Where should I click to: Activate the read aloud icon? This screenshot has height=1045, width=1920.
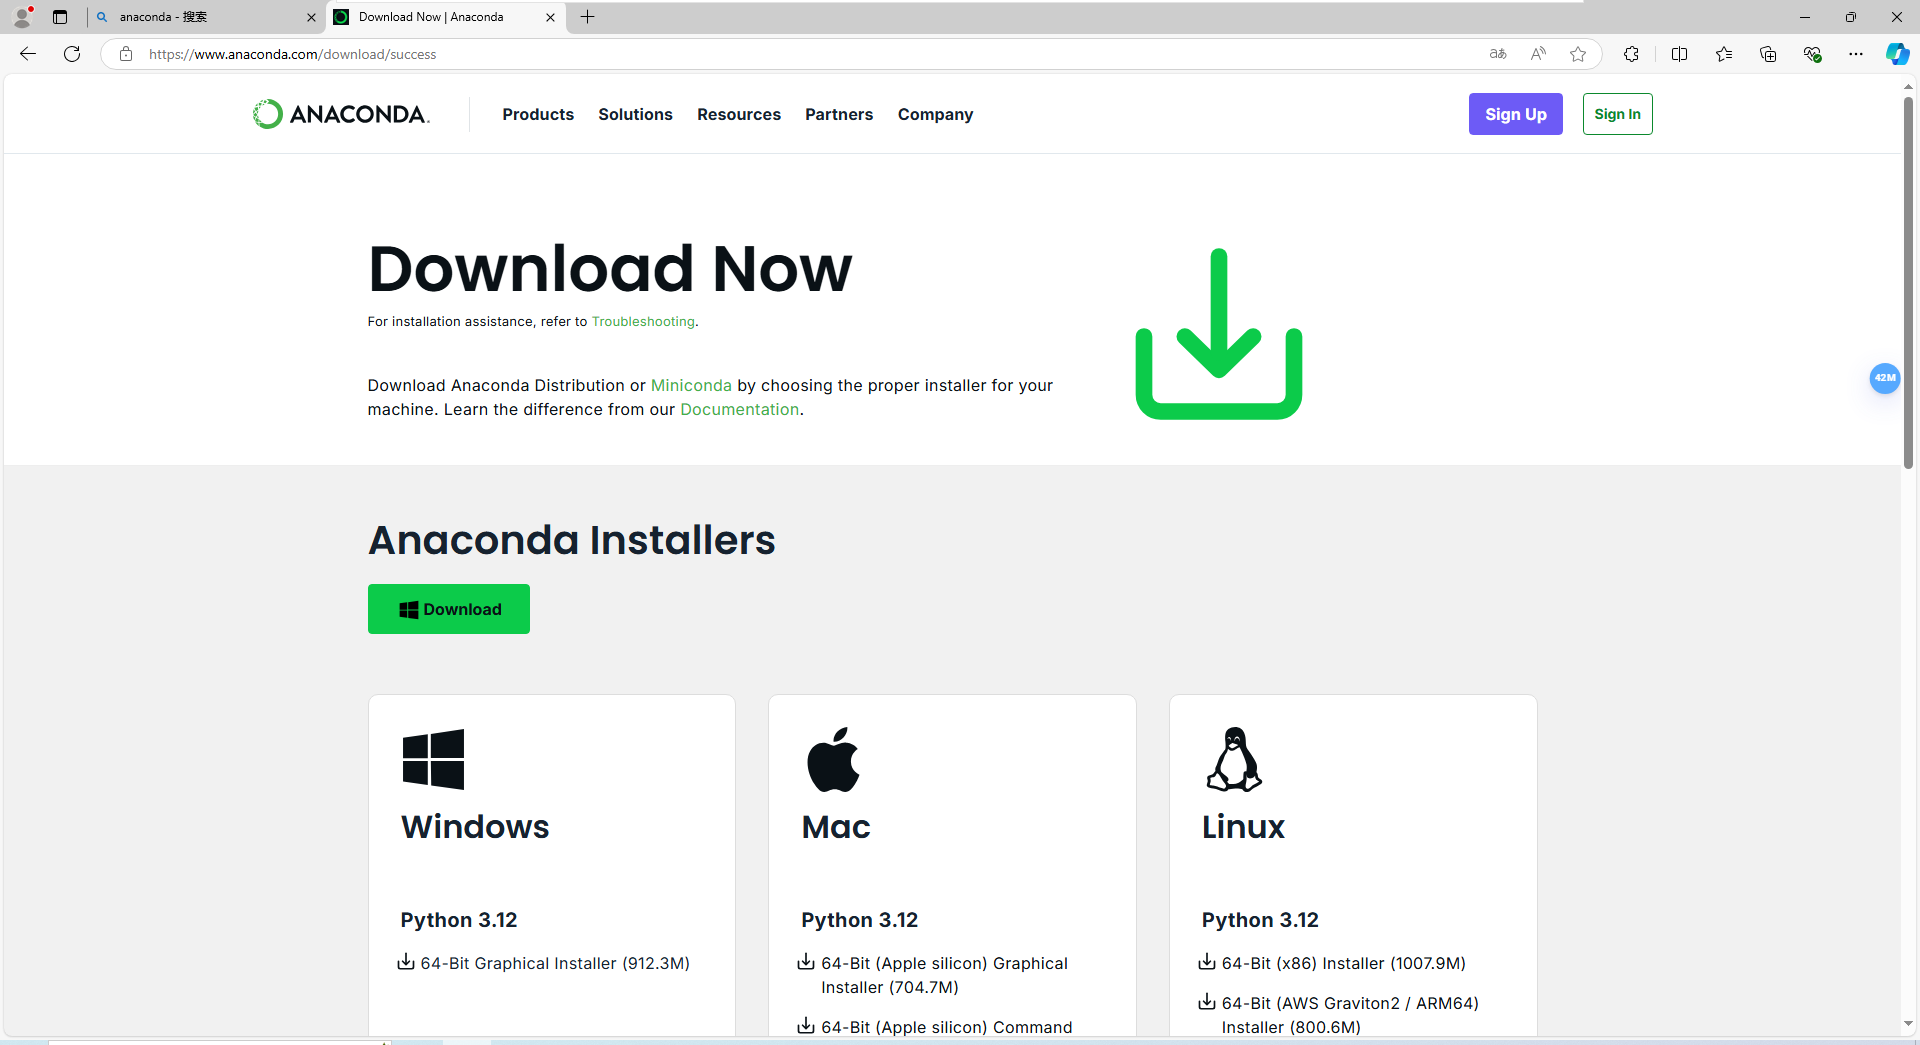click(x=1538, y=54)
